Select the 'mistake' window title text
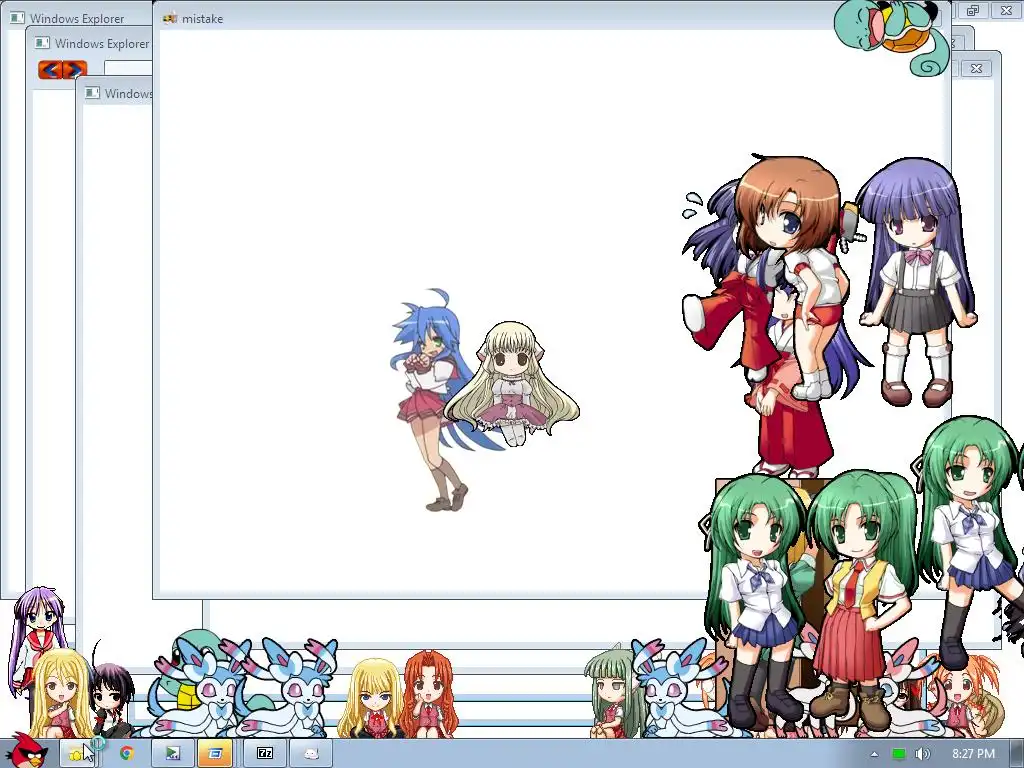This screenshot has height=768, width=1024. 202,19
